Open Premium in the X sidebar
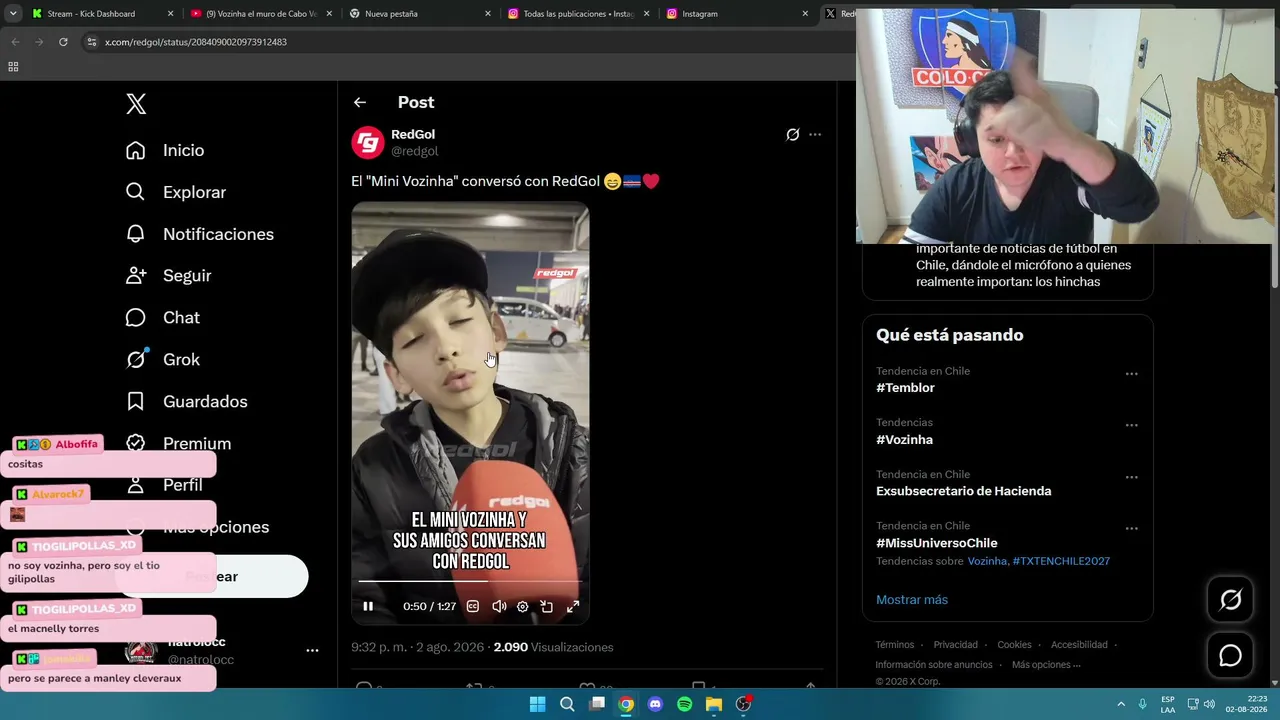The height and width of the screenshot is (720, 1280). (178, 444)
